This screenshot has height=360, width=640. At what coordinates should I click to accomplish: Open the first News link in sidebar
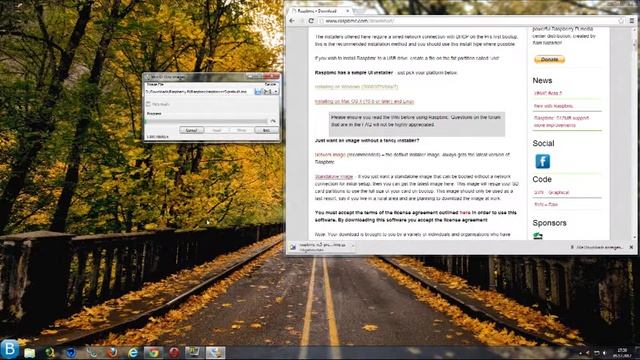click(x=548, y=93)
